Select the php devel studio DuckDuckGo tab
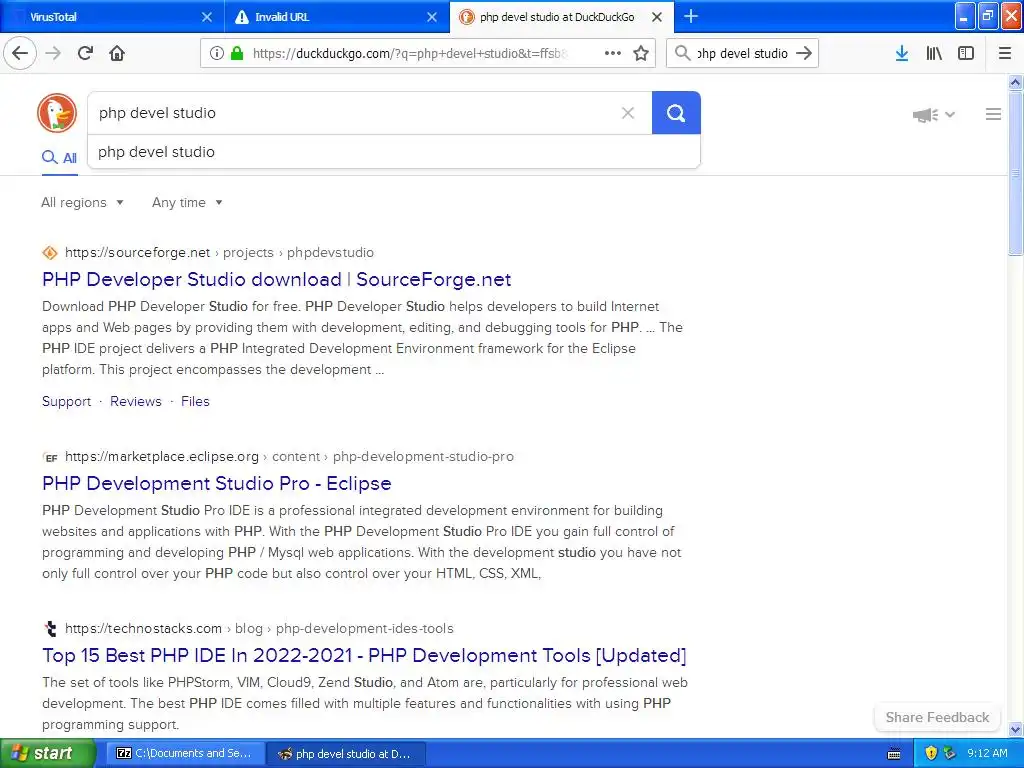Screen dimensions: 1024x768 [562, 17]
